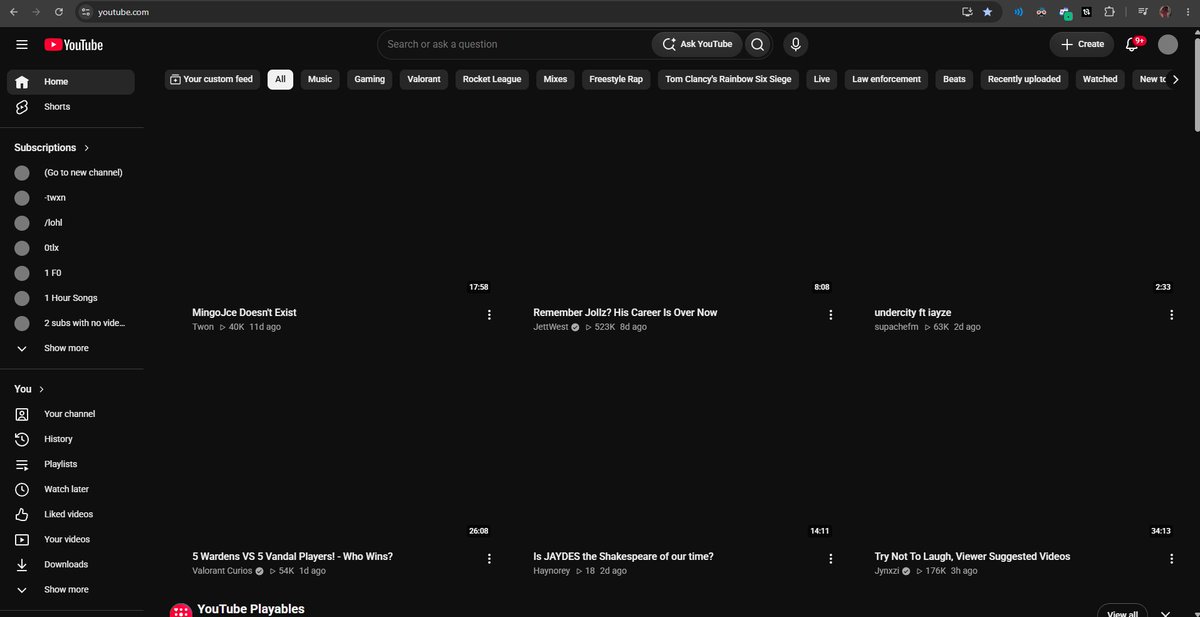
Task: Open the browser media controls icon
Action: click(x=1142, y=12)
